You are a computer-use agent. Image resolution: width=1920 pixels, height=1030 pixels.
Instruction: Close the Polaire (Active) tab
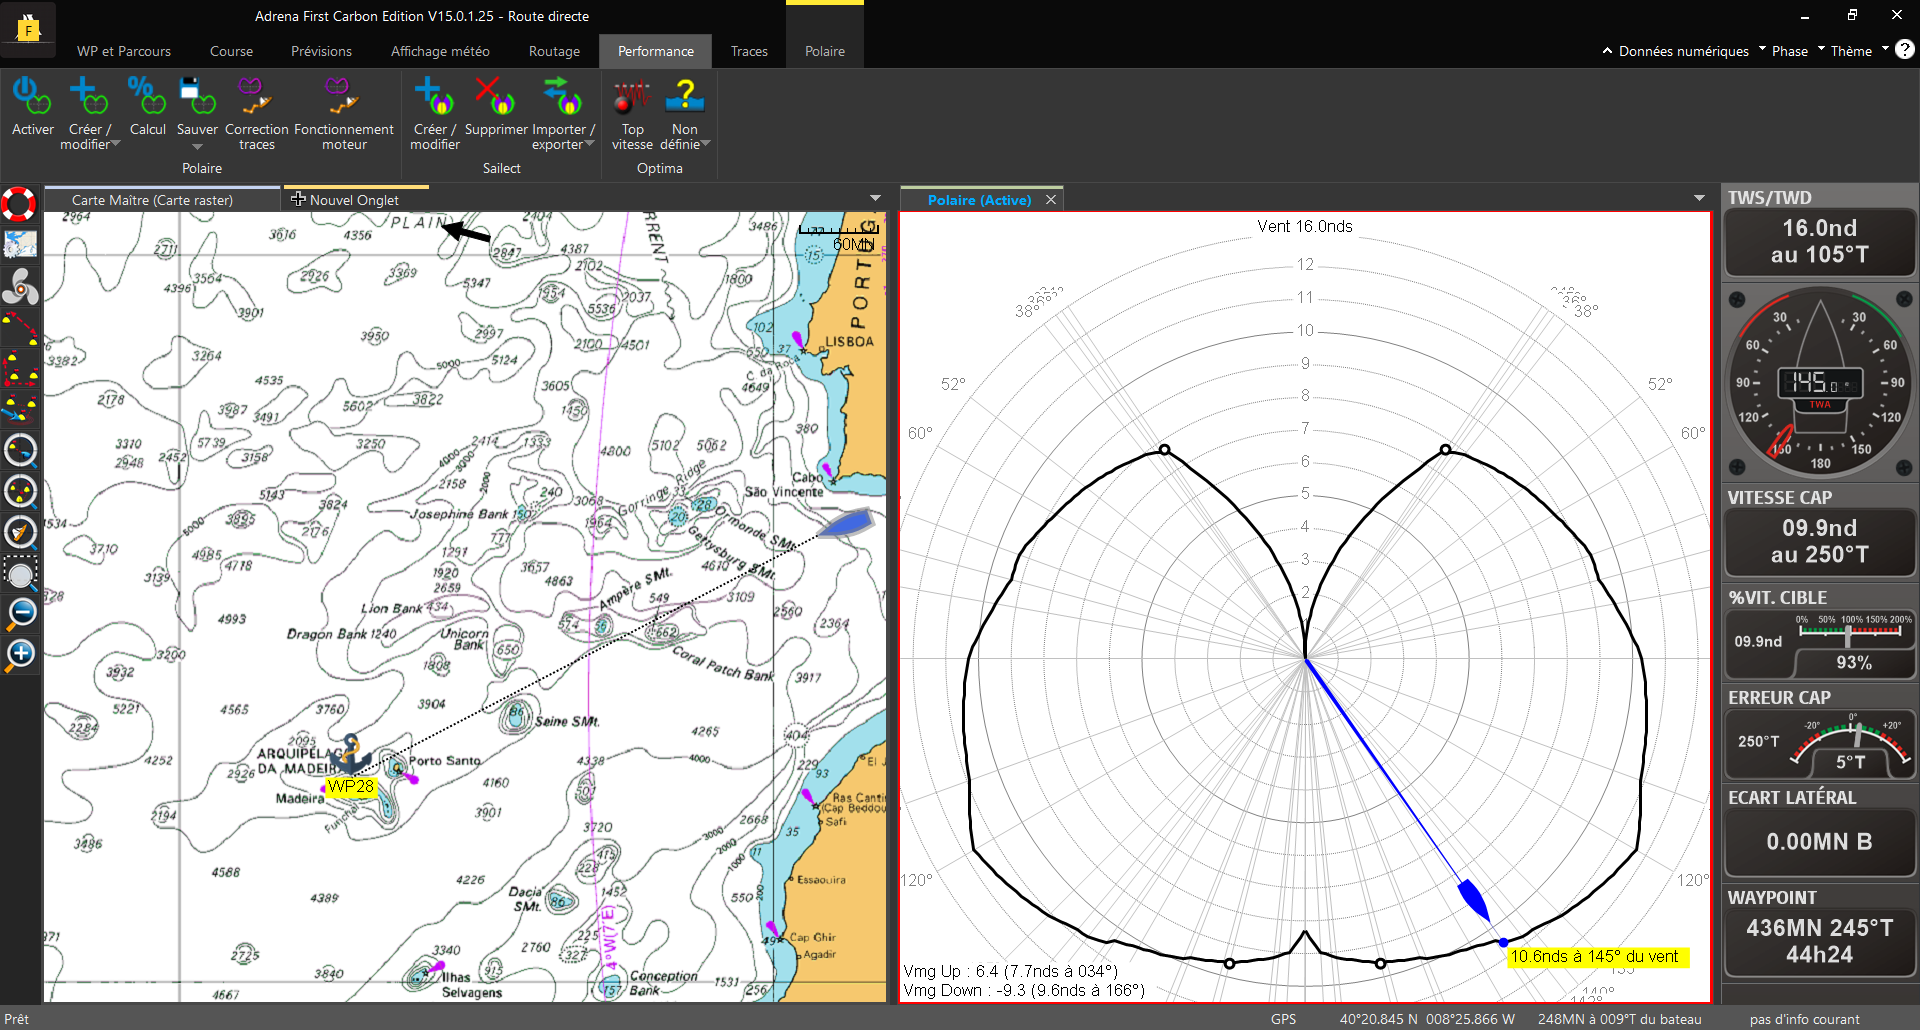click(1051, 200)
